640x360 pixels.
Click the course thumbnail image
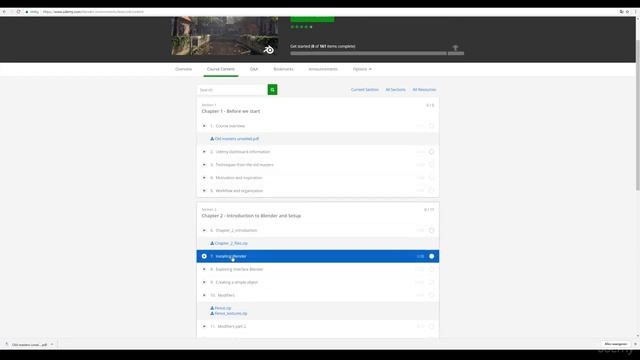click(x=224, y=36)
